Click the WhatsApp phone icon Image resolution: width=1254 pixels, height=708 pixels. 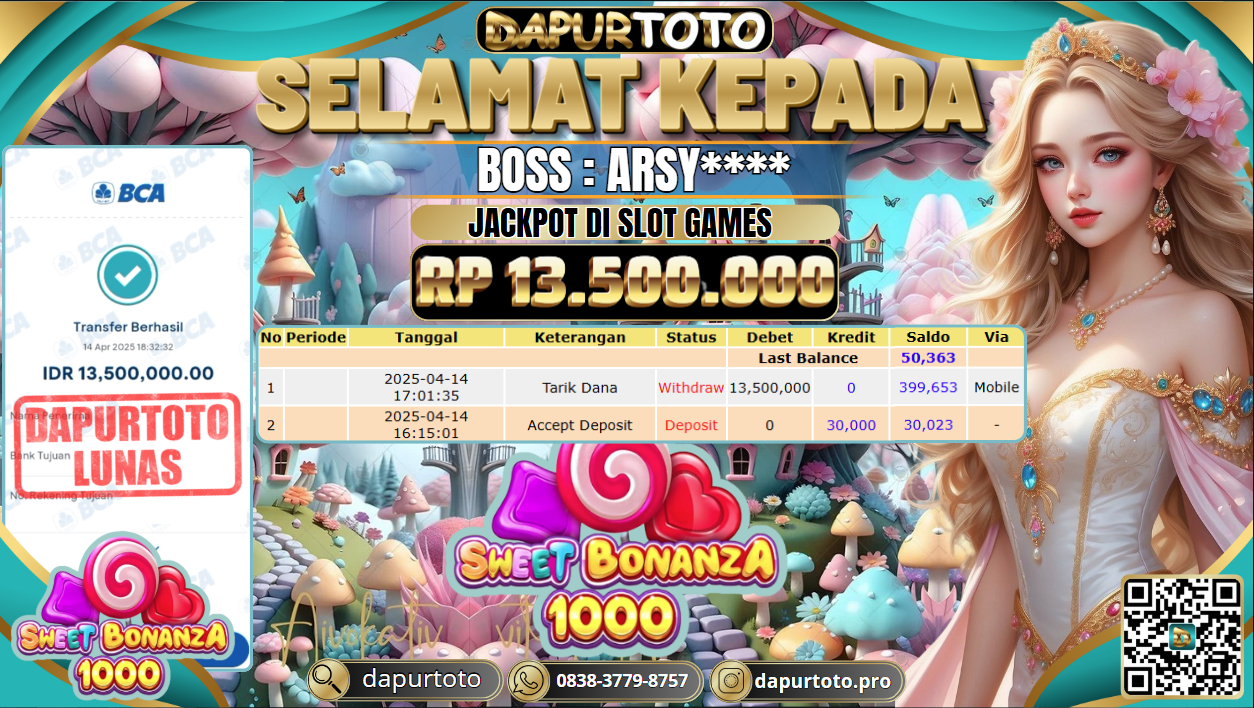pyautogui.click(x=530, y=681)
